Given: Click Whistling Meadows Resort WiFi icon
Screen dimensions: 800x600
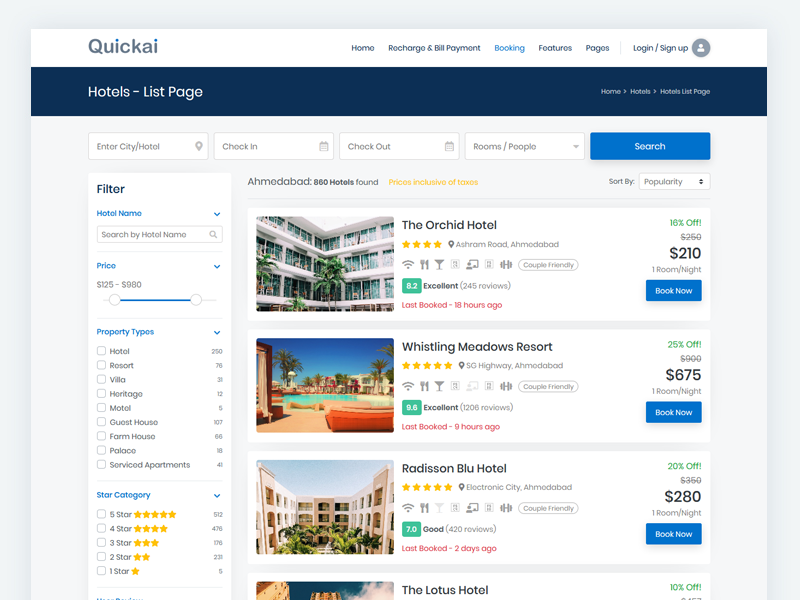Looking at the screenshot, I should pos(408,386).
